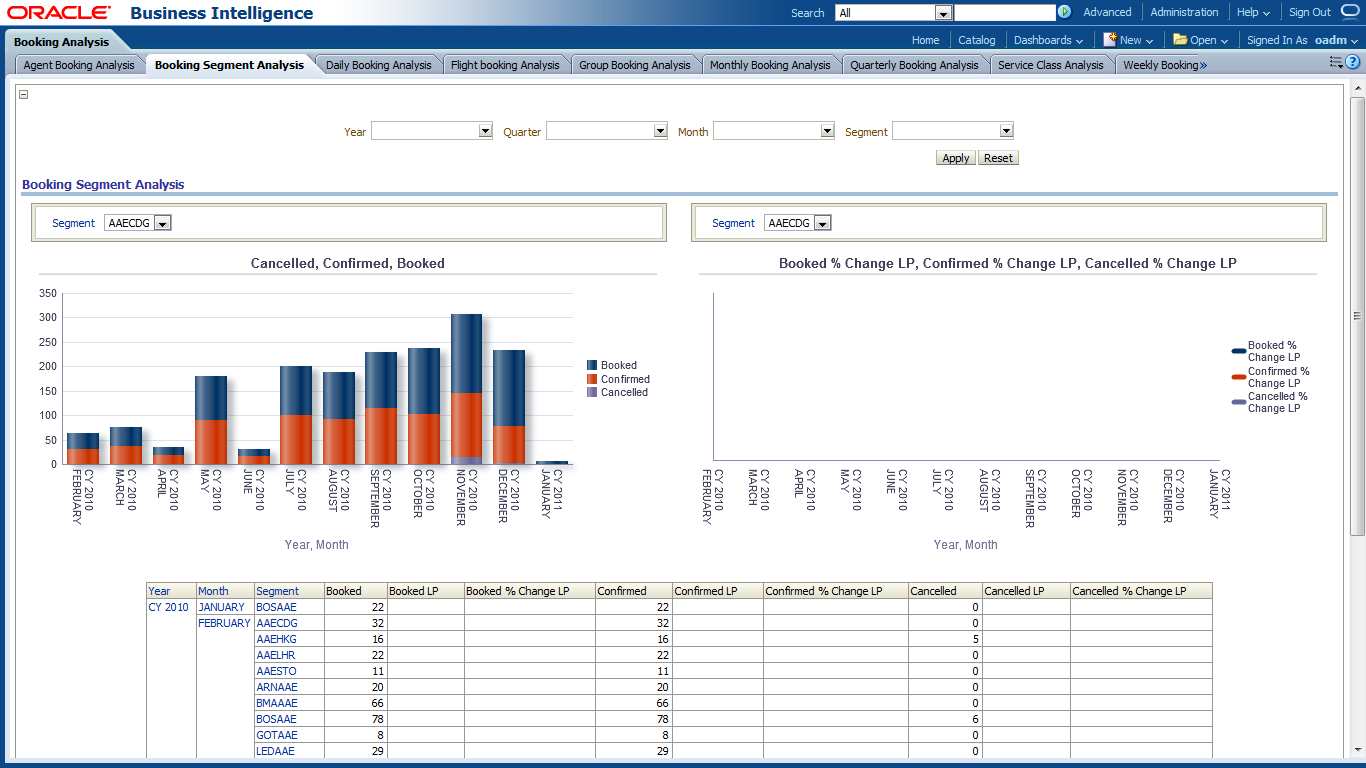
Task: Open the Service Class Analysis tab
Action: click(1050, 65)
